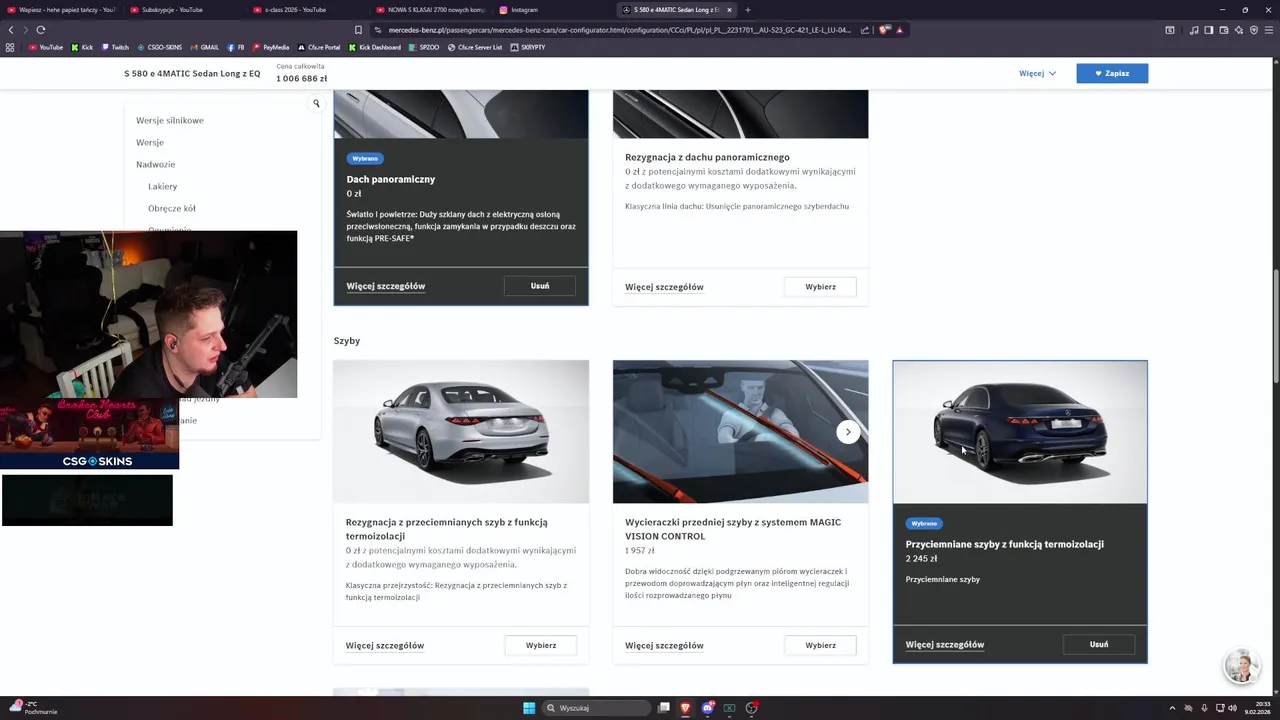Click the Windows taskbar search box

point(598,708)
